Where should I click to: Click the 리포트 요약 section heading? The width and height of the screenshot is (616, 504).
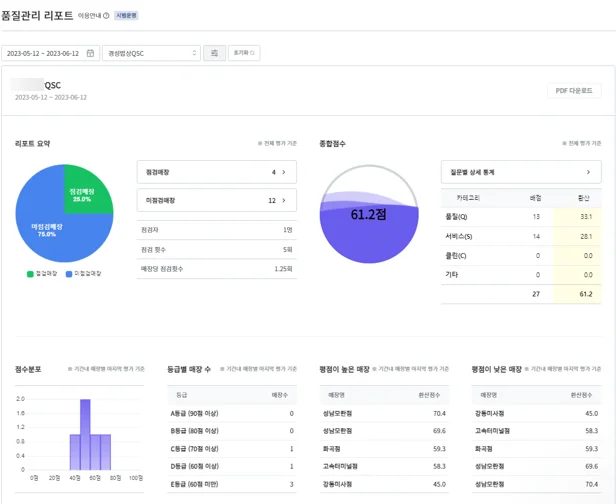click(33, 143)
